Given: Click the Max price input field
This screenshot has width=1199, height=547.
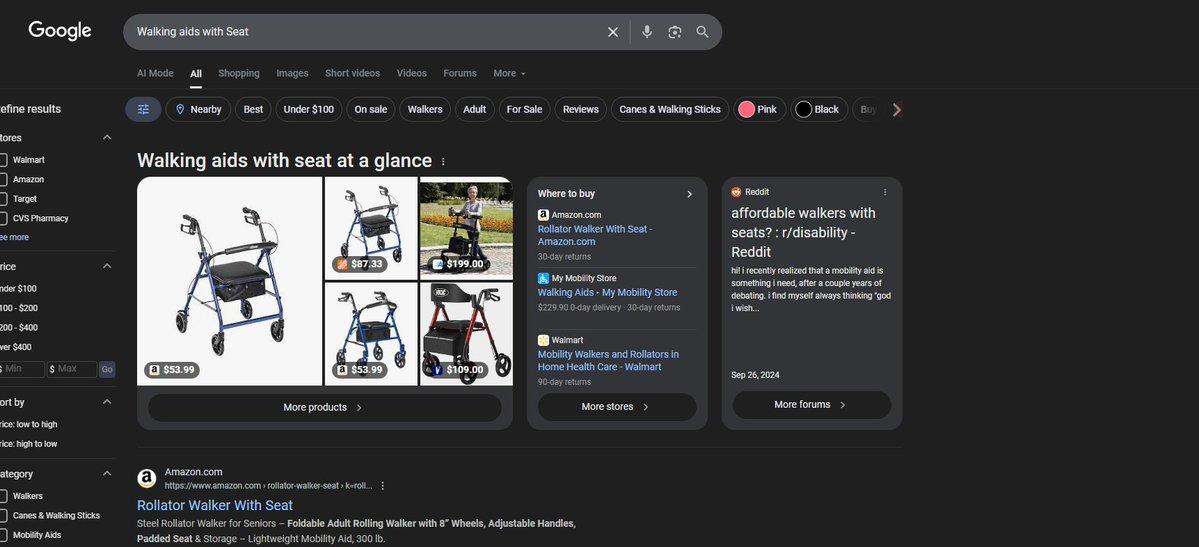Looking at the screenshot, I should tap(72, 370).
